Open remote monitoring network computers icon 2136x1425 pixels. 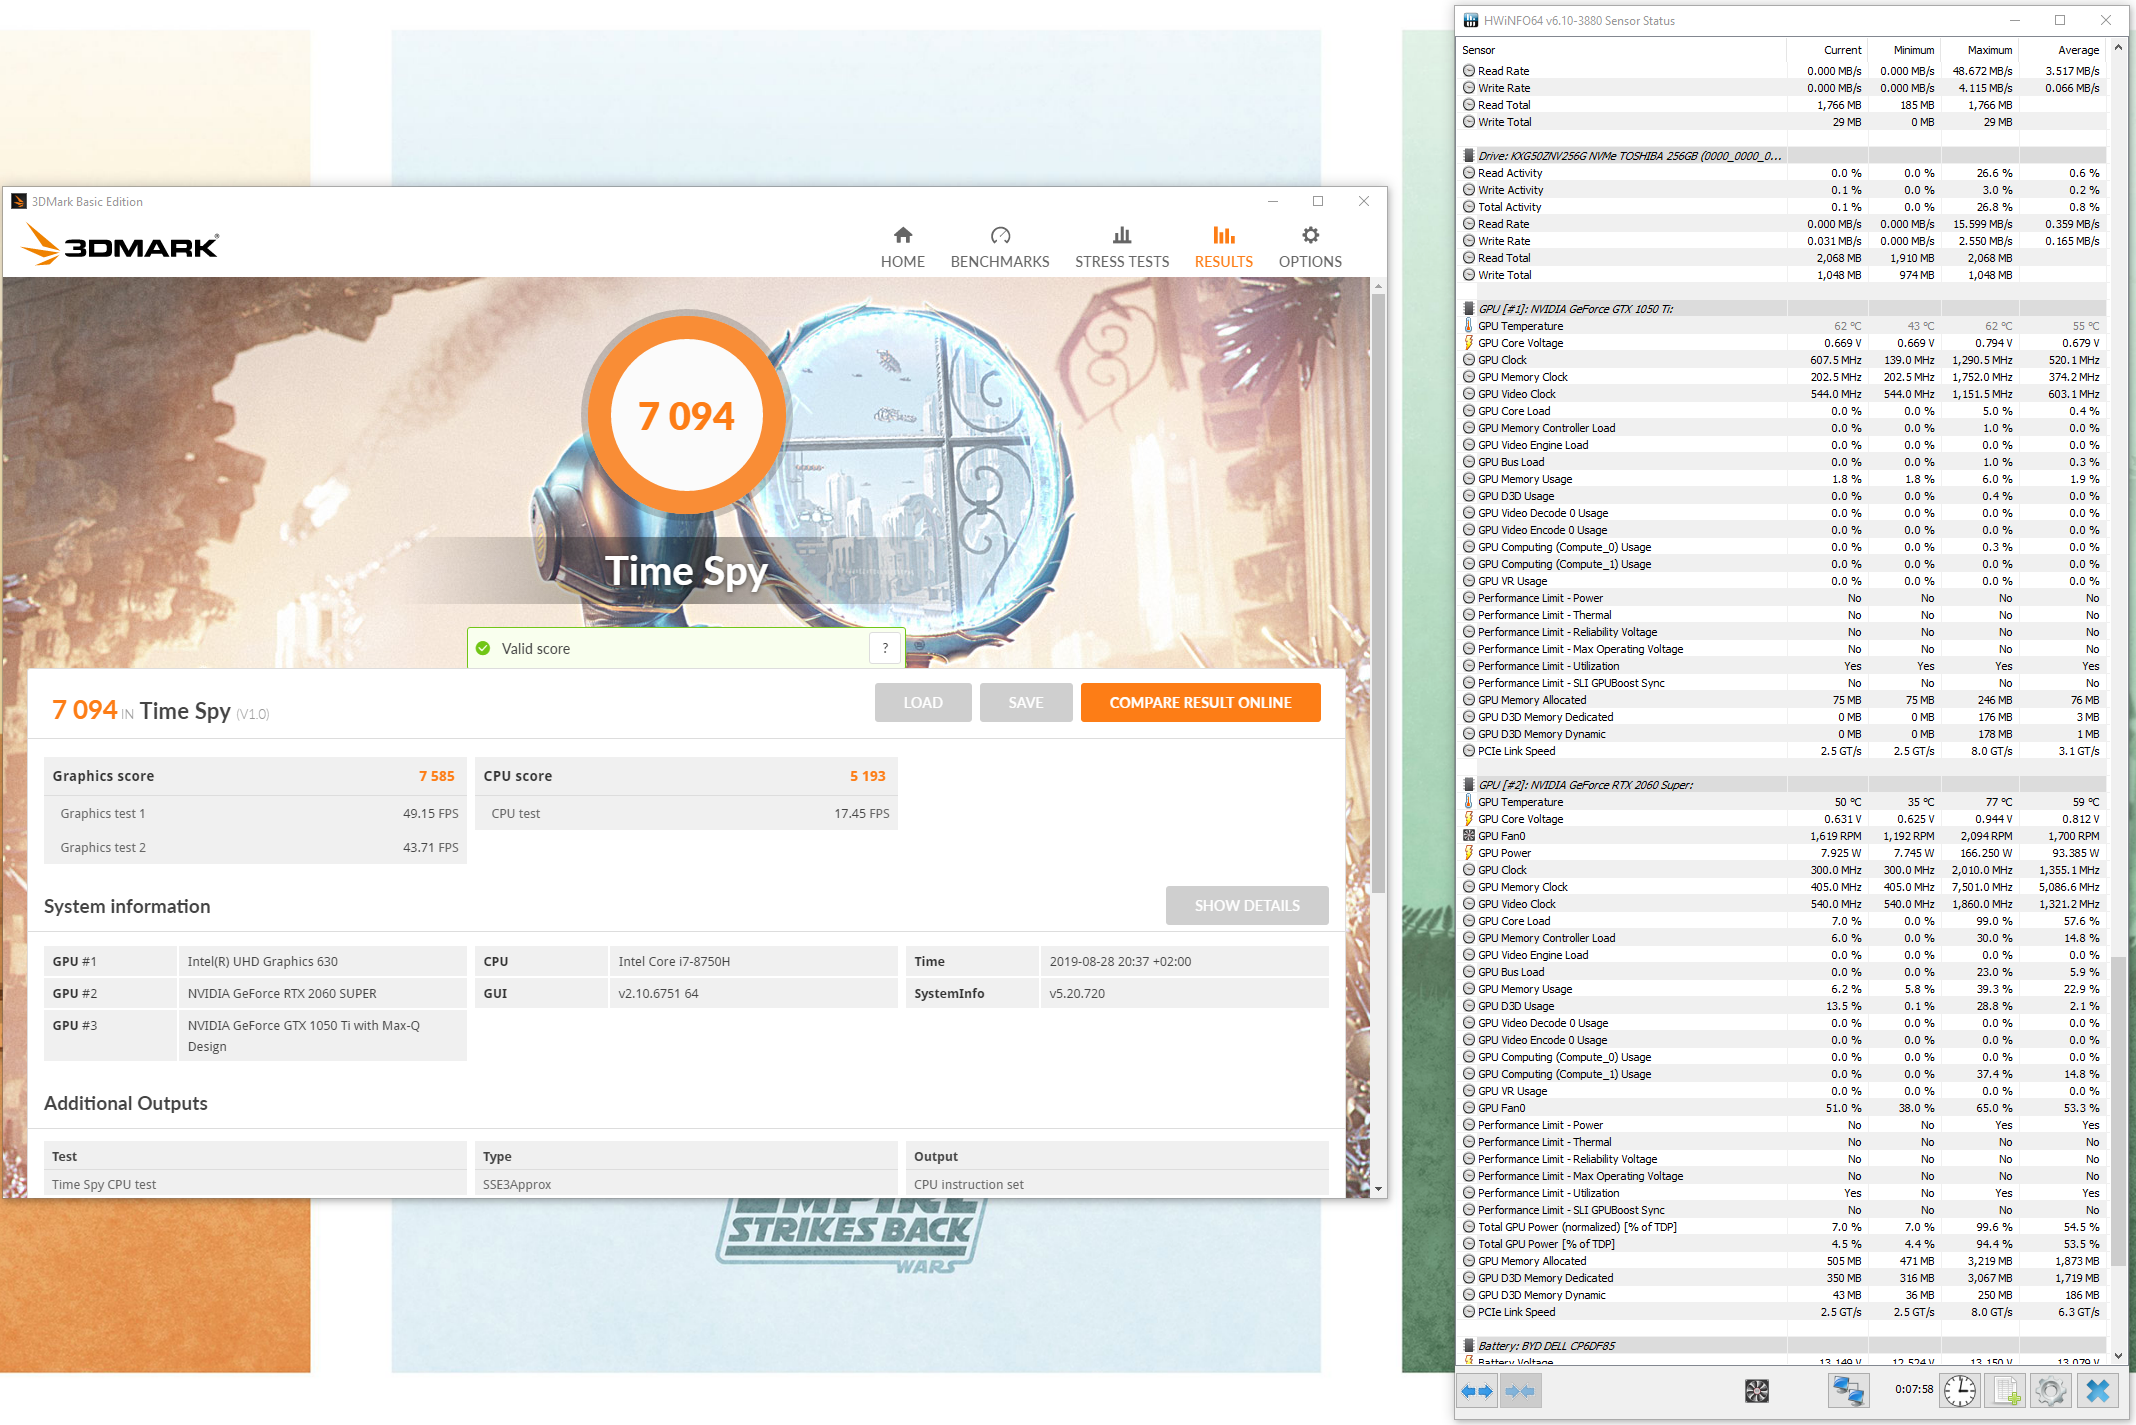[x=1847, y=1391]
